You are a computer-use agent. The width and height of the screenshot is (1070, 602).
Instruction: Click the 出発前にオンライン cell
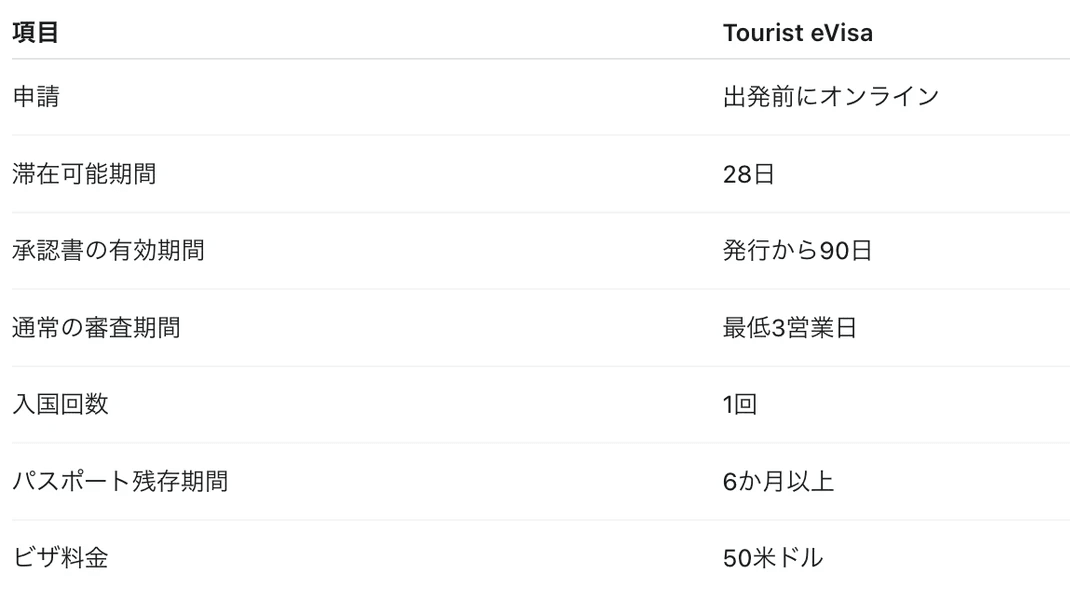click(x=830, y=96)
